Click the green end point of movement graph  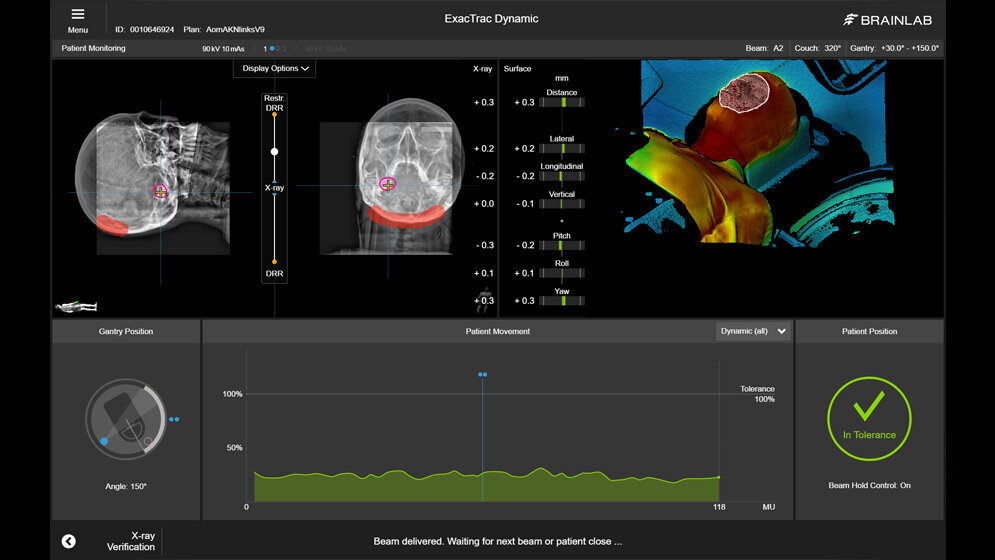click(718, 477)
